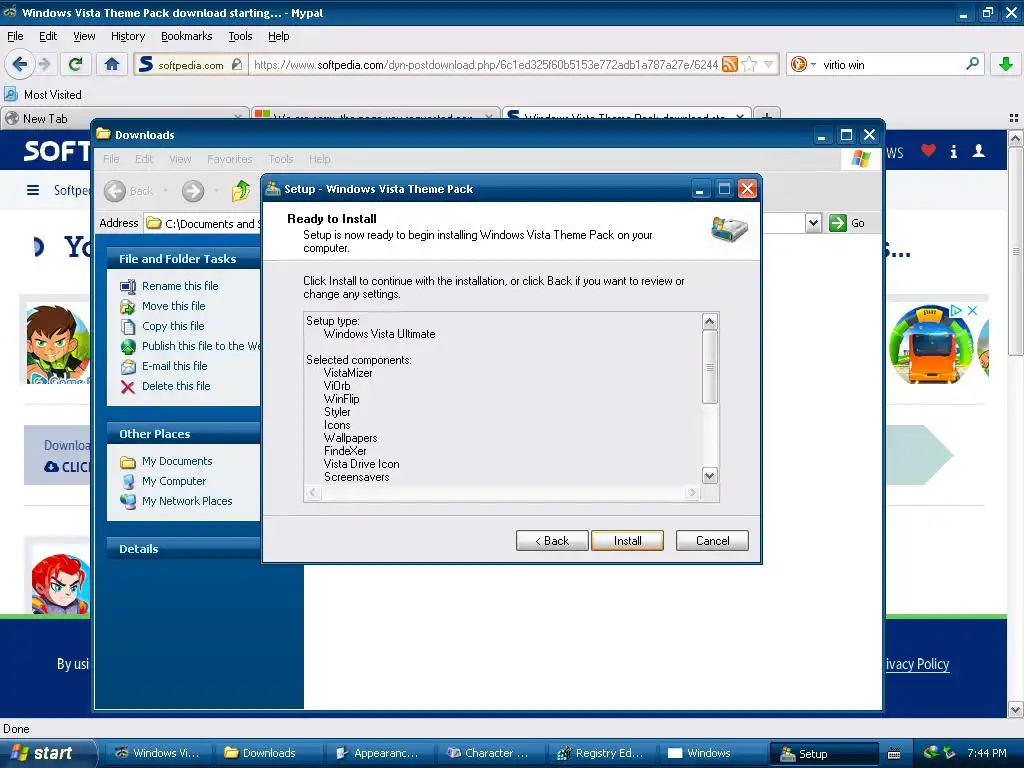This screenshot has width=1024, height=768.
Task: Click the browser forward arrow button
Action: (44, 64)
